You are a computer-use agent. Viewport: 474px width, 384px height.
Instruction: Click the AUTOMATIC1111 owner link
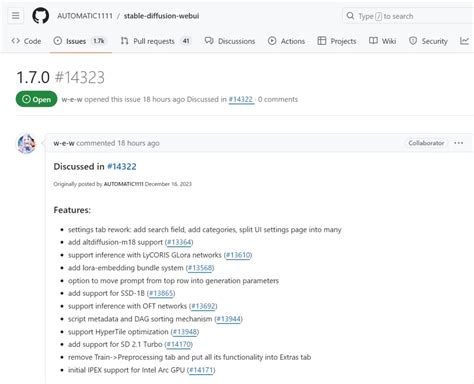click(x=85, y=16)
